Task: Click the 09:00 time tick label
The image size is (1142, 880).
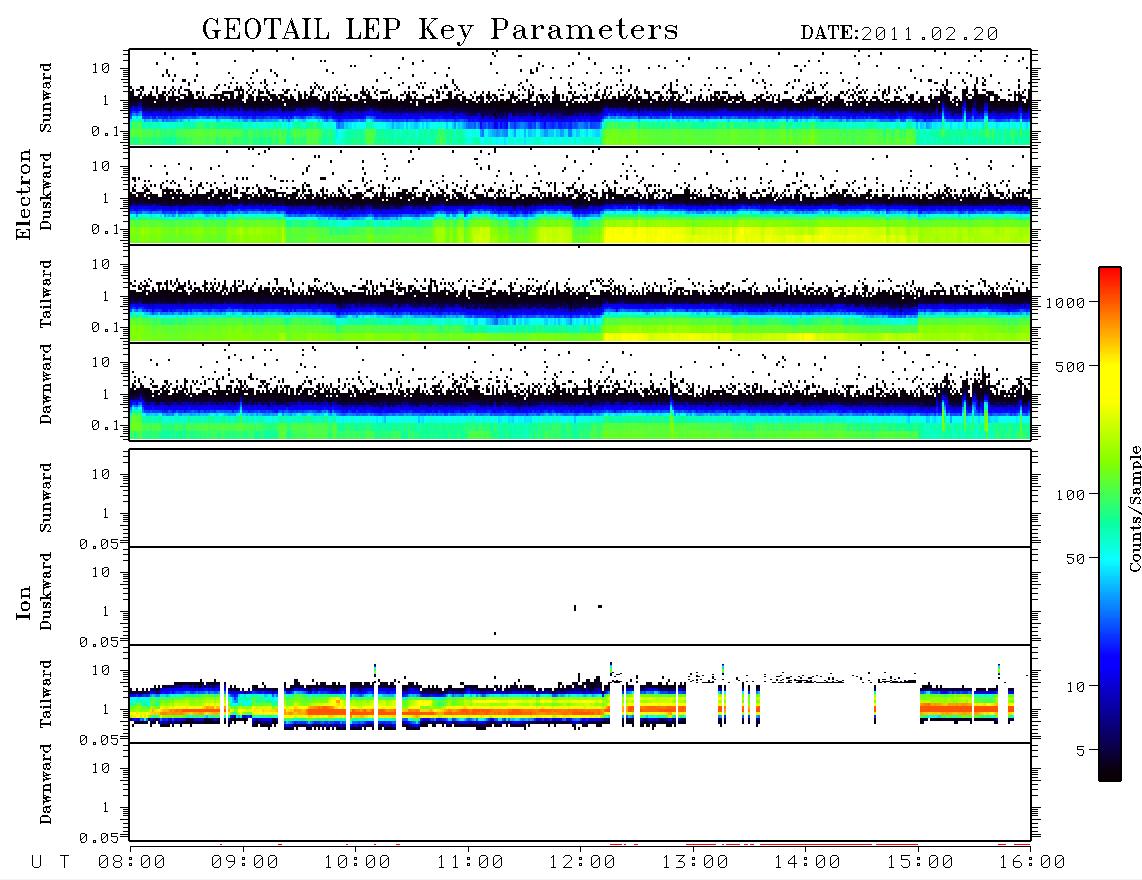Action: coord(244,863)
